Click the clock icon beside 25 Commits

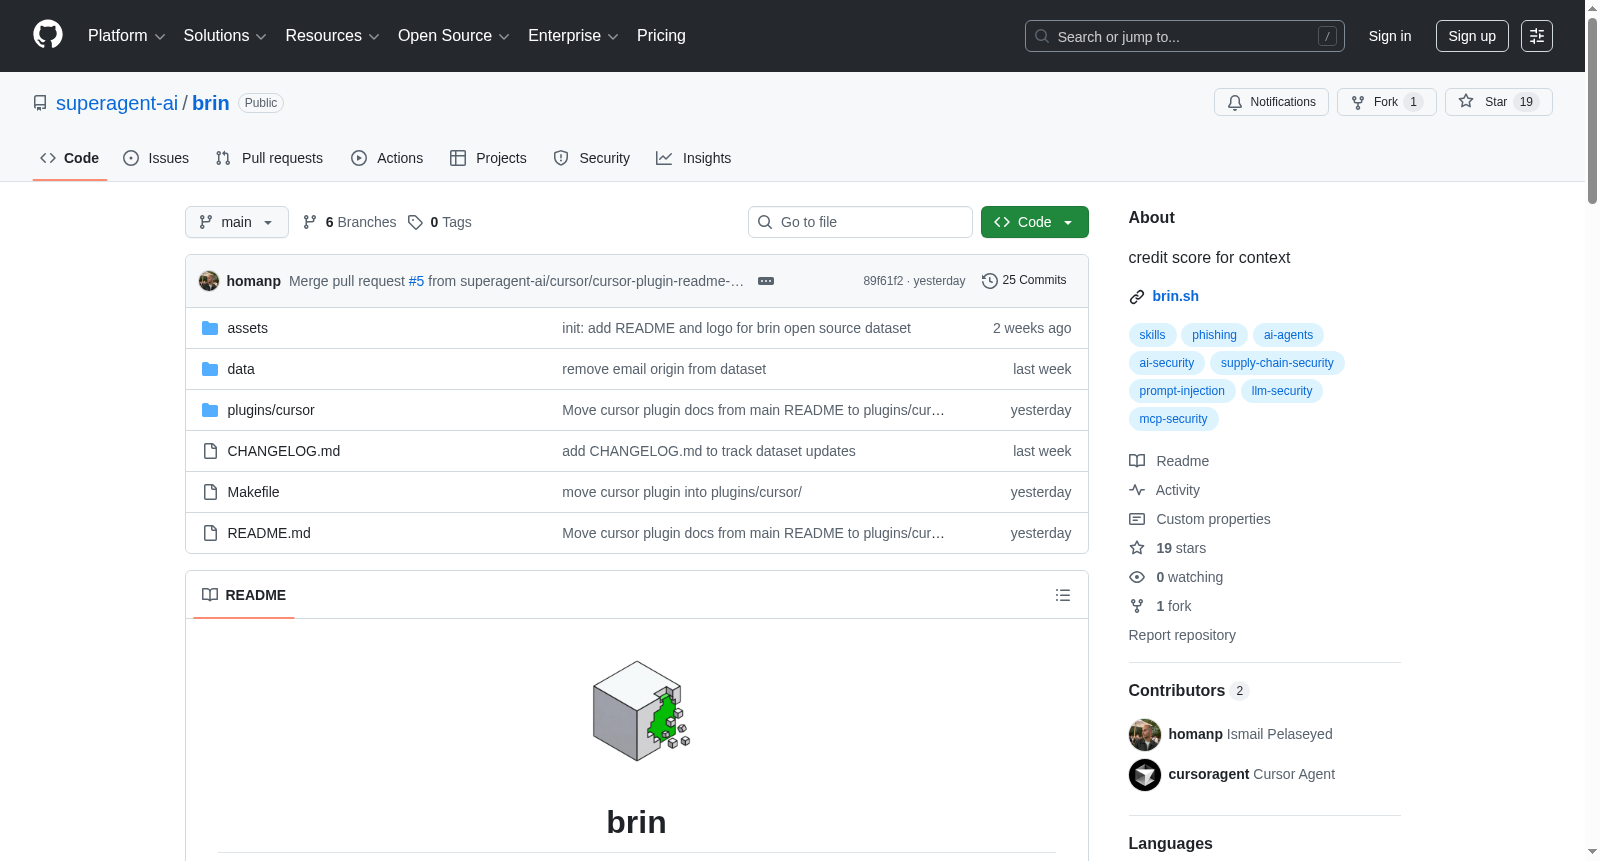(990, 281)
